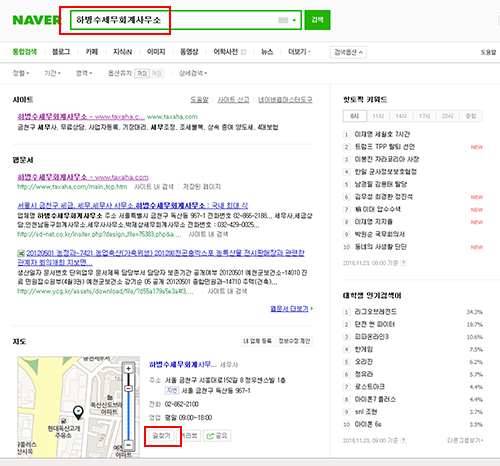Open the 이미지 tab

(156, 52)
